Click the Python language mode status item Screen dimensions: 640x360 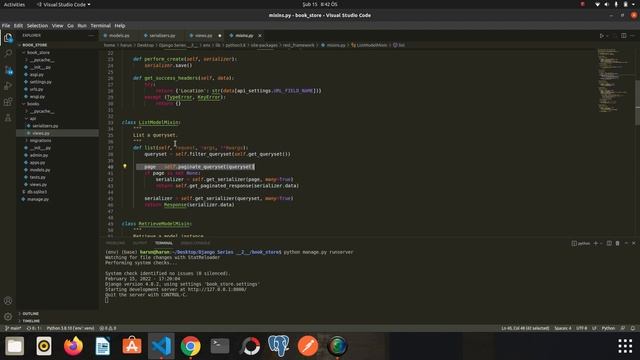coord(608,328)
